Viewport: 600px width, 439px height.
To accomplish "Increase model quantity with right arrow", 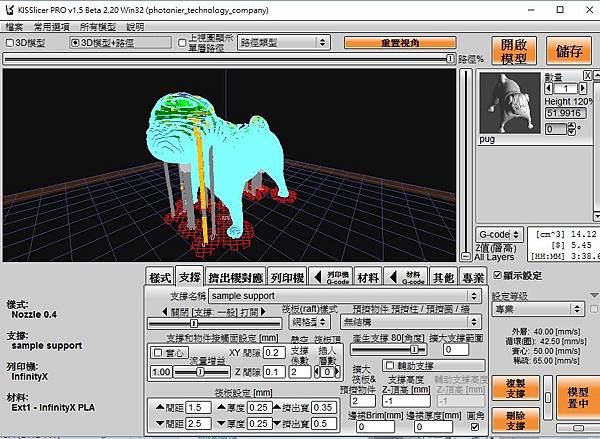I will (582, 88).
